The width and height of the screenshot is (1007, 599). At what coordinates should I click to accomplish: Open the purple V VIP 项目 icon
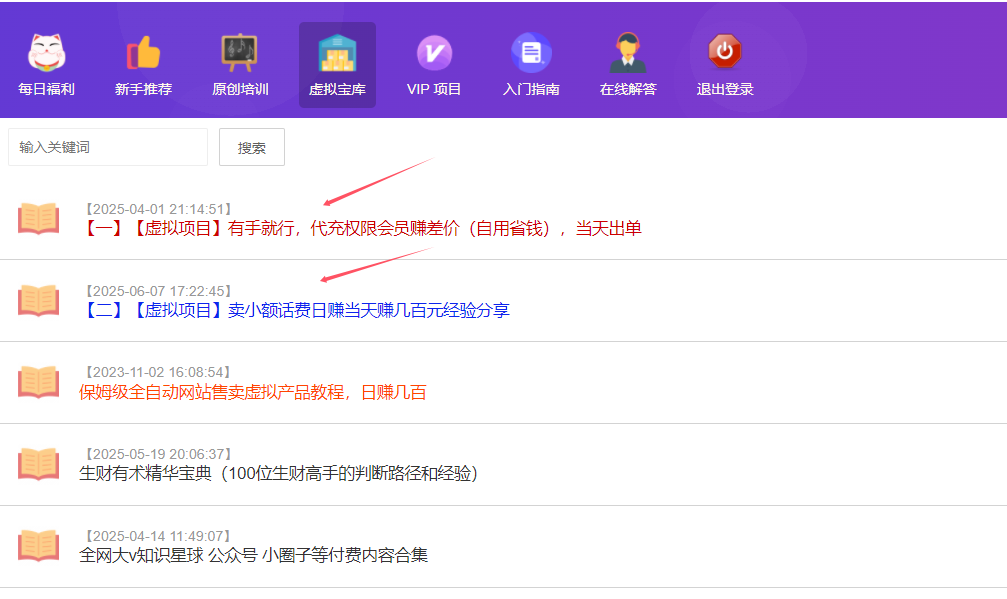pos(434,53)
